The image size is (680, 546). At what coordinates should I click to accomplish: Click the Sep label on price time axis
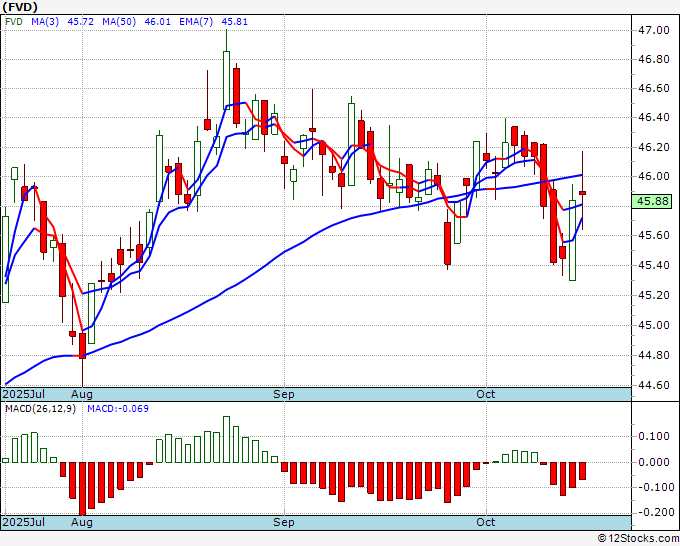pyautogui.click(x=284, y=395)
